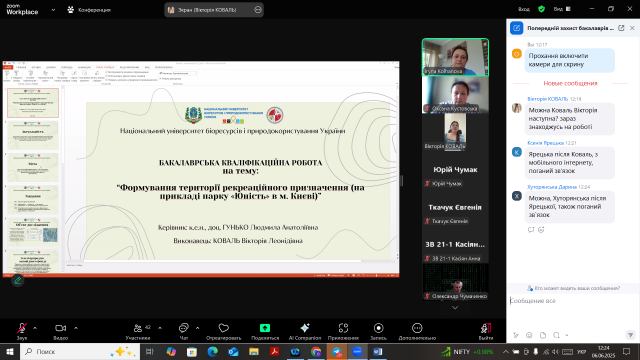640x360 pixels.
Task: Attach a file in chat input
Action: (x=543, y=335)
